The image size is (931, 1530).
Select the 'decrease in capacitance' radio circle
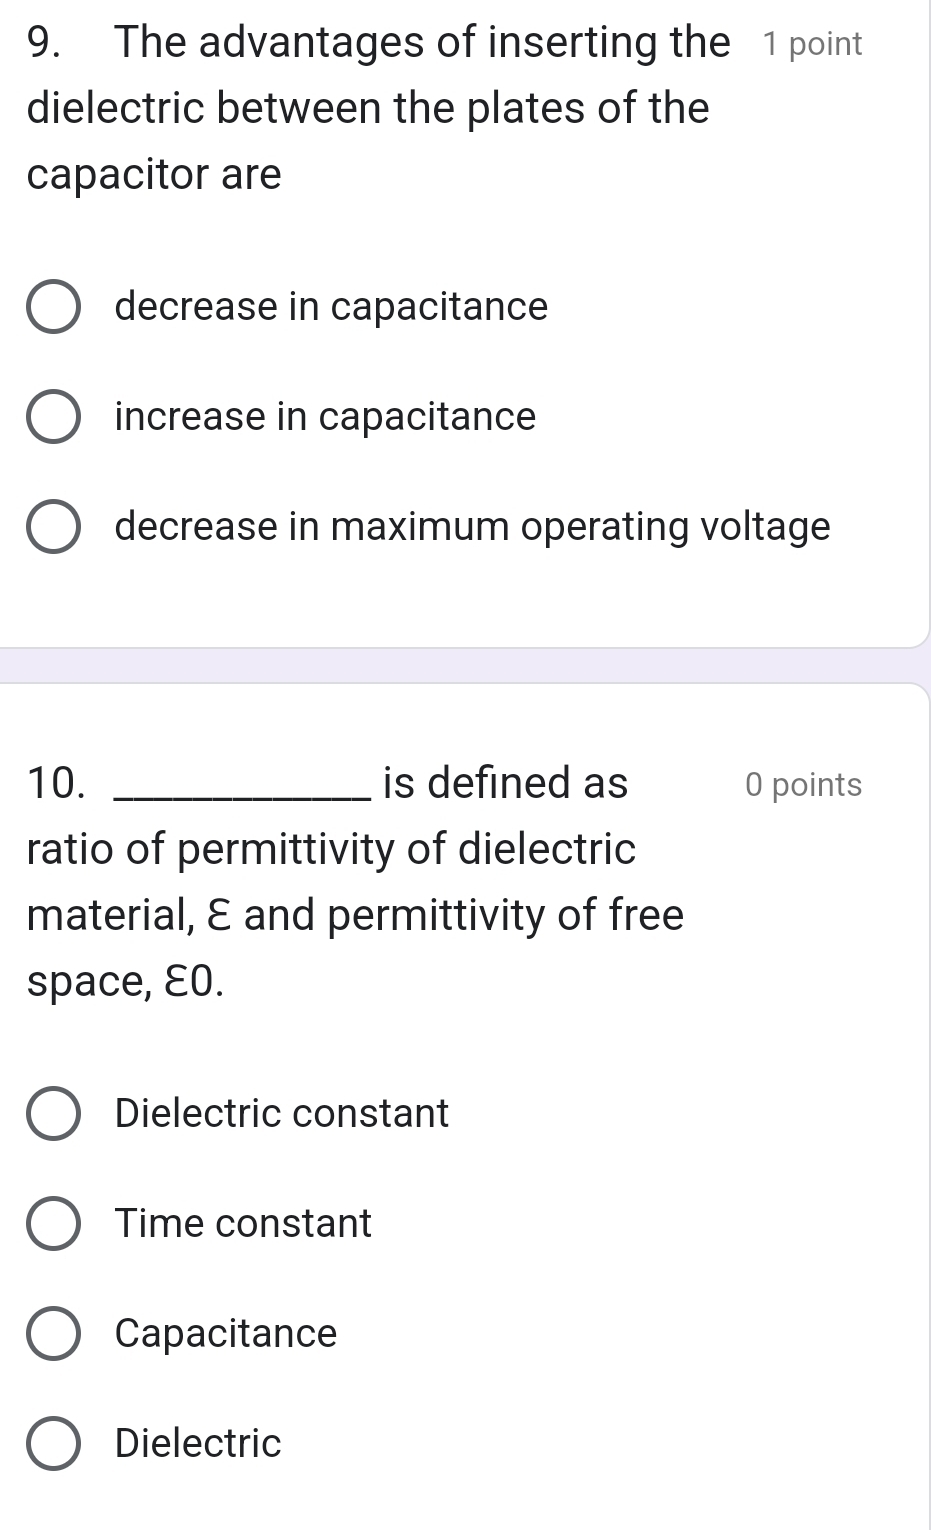tap(52, 307)
